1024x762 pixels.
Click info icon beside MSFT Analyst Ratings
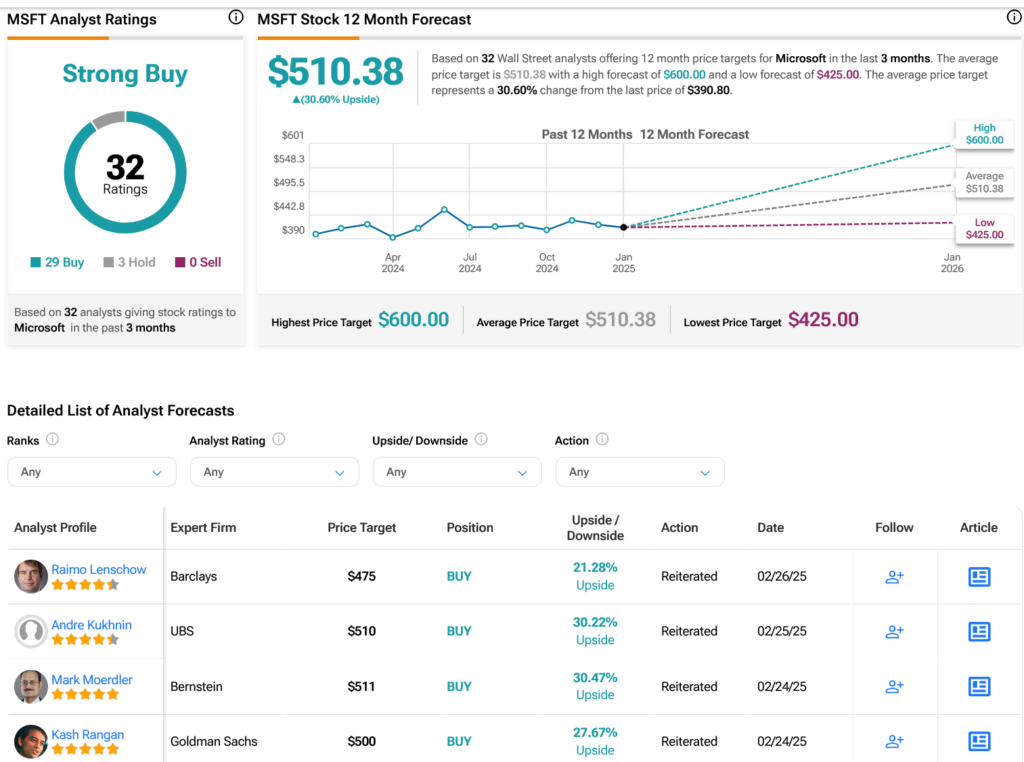[x=236, y=18]
